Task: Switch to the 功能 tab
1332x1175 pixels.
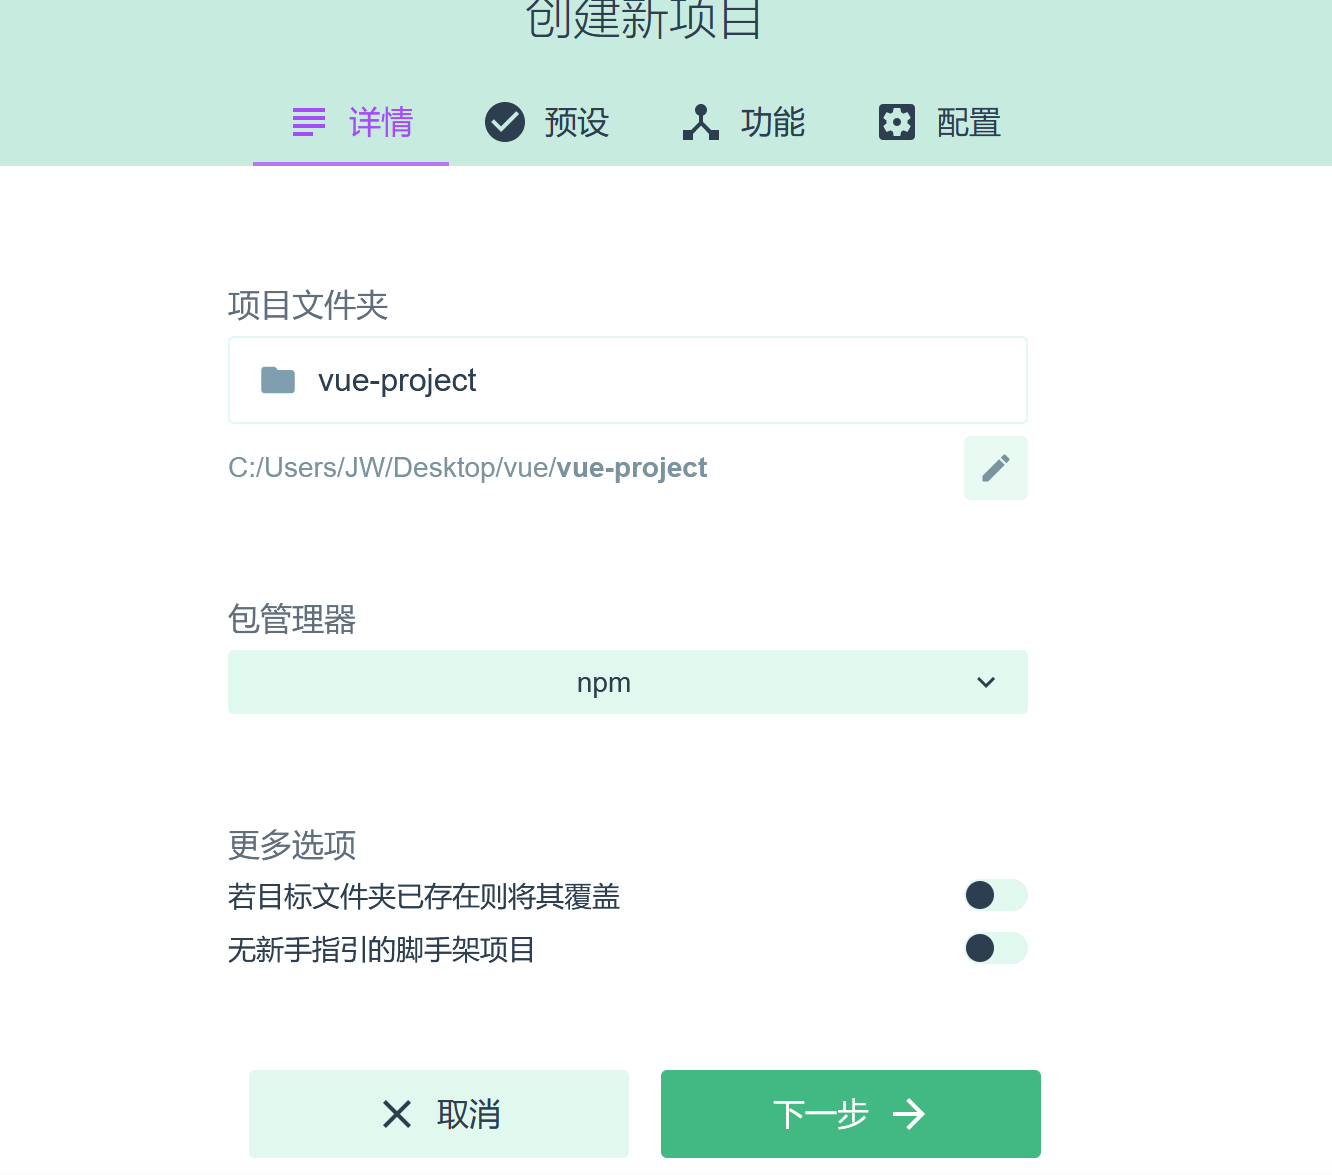Action: click(x=743, y=122)
